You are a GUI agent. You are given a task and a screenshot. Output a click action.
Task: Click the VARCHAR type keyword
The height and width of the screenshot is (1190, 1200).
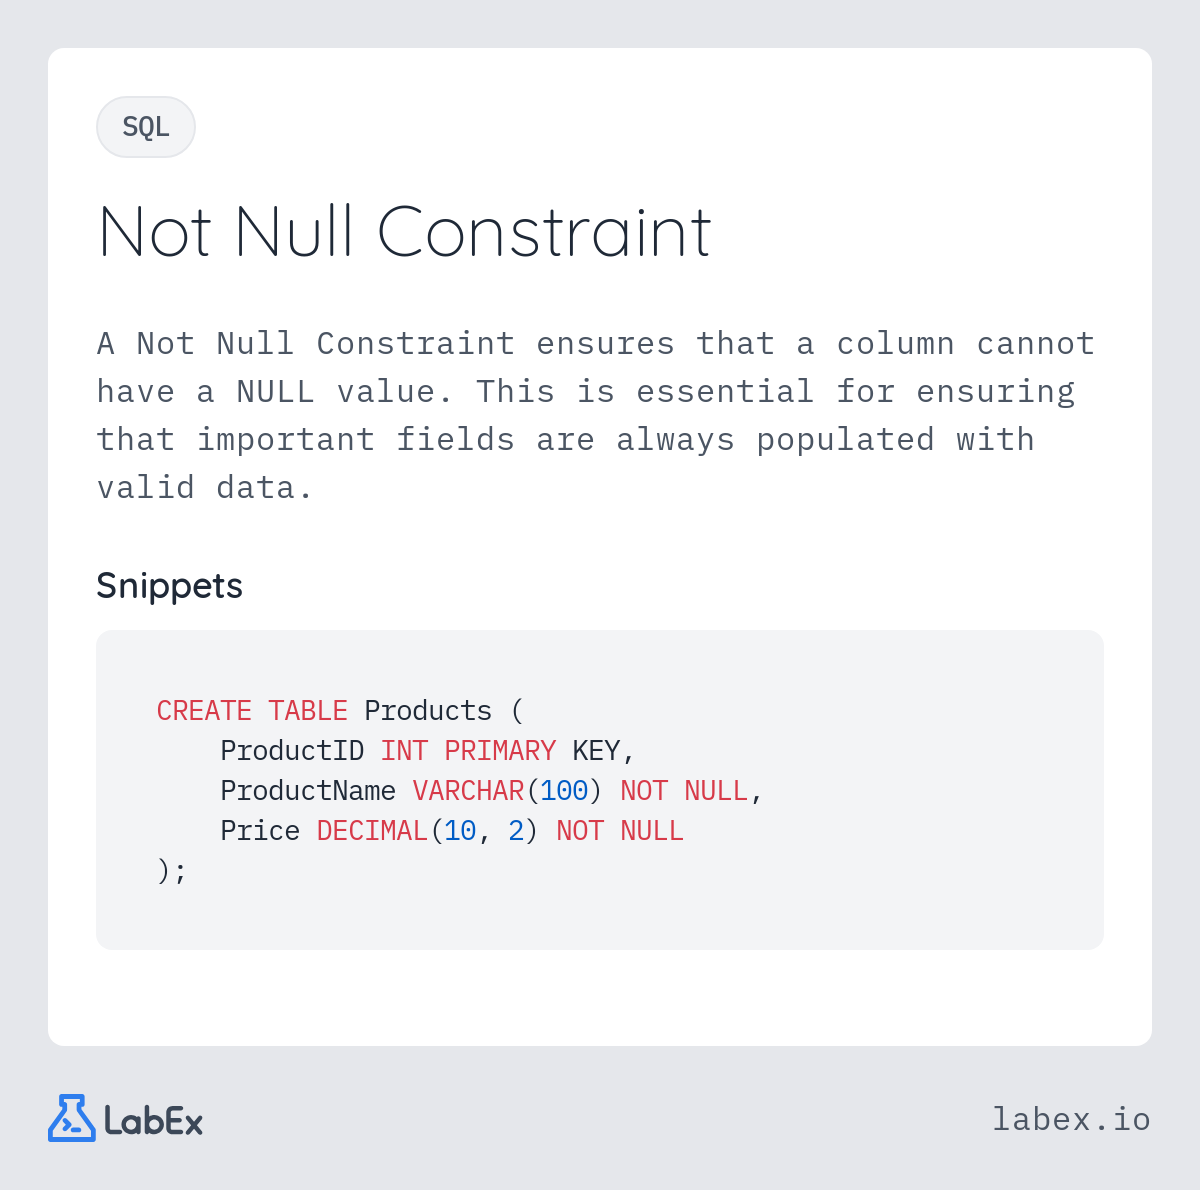point(468,791)
